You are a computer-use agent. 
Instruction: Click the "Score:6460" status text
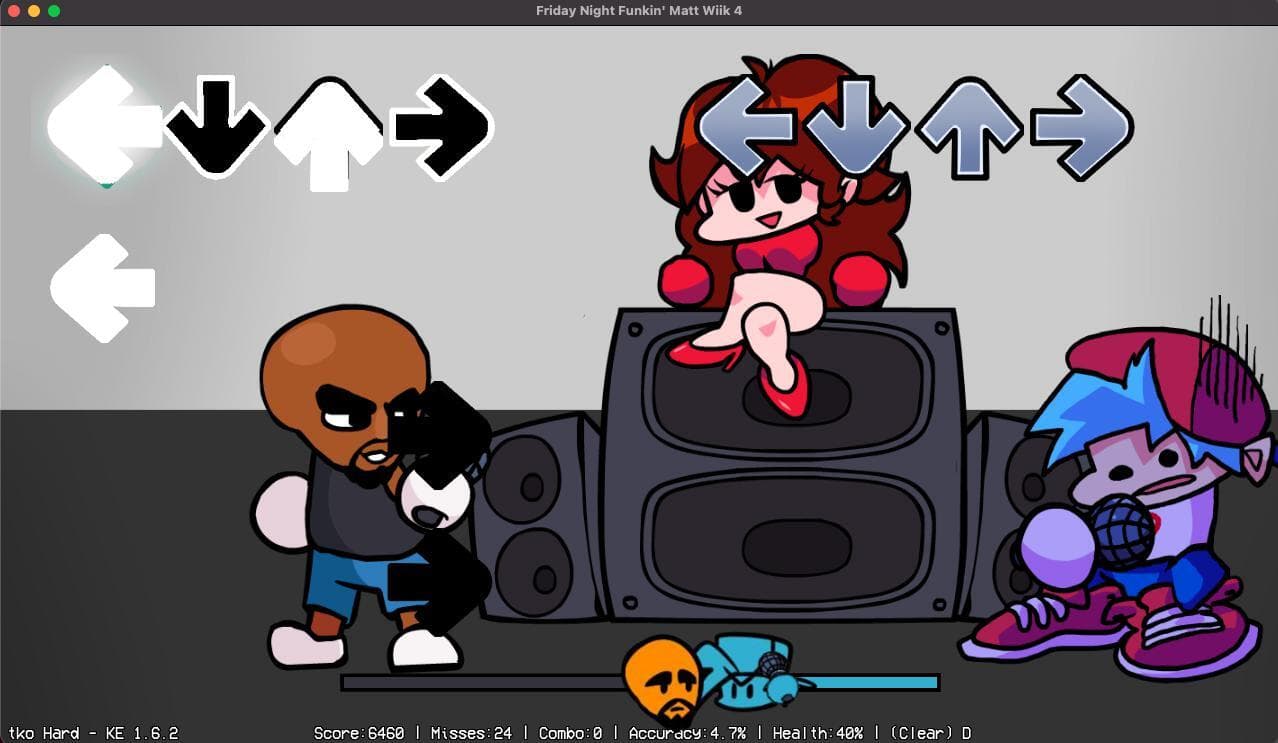pos(359,733)
